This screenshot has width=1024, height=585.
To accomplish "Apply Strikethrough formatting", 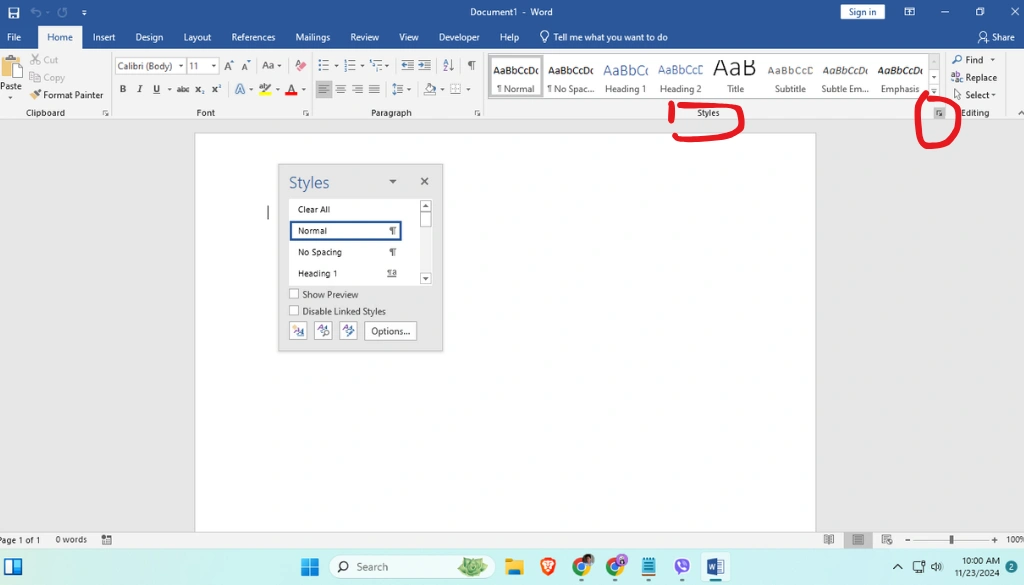I will pyautogui.click(x=183, y=89).
